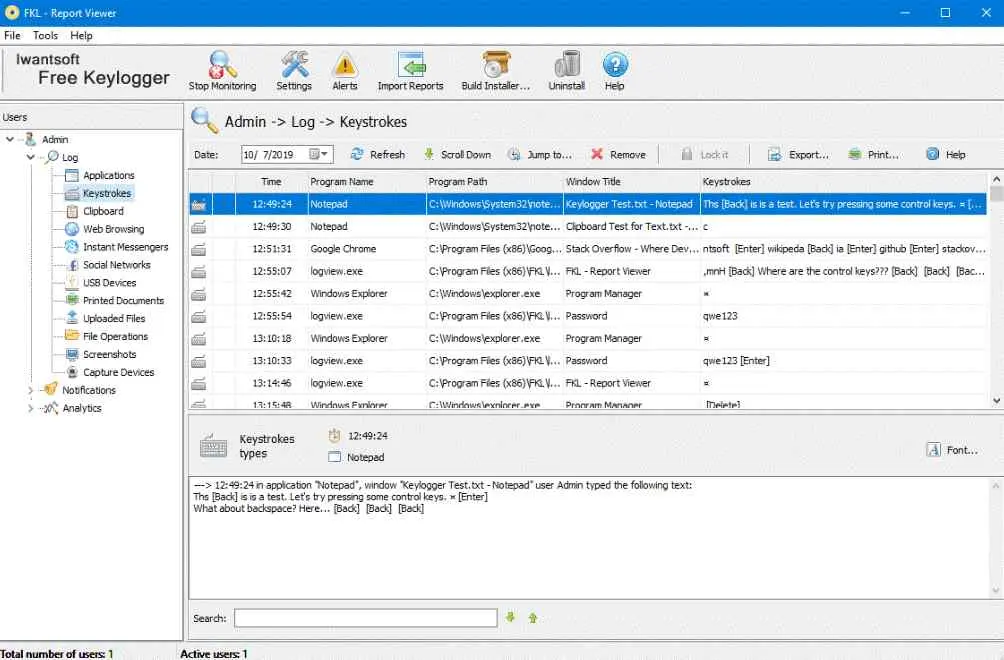Screen dimensions: 1004x660
Task: Open Help from the main toolbar
Action: [615, 70]
